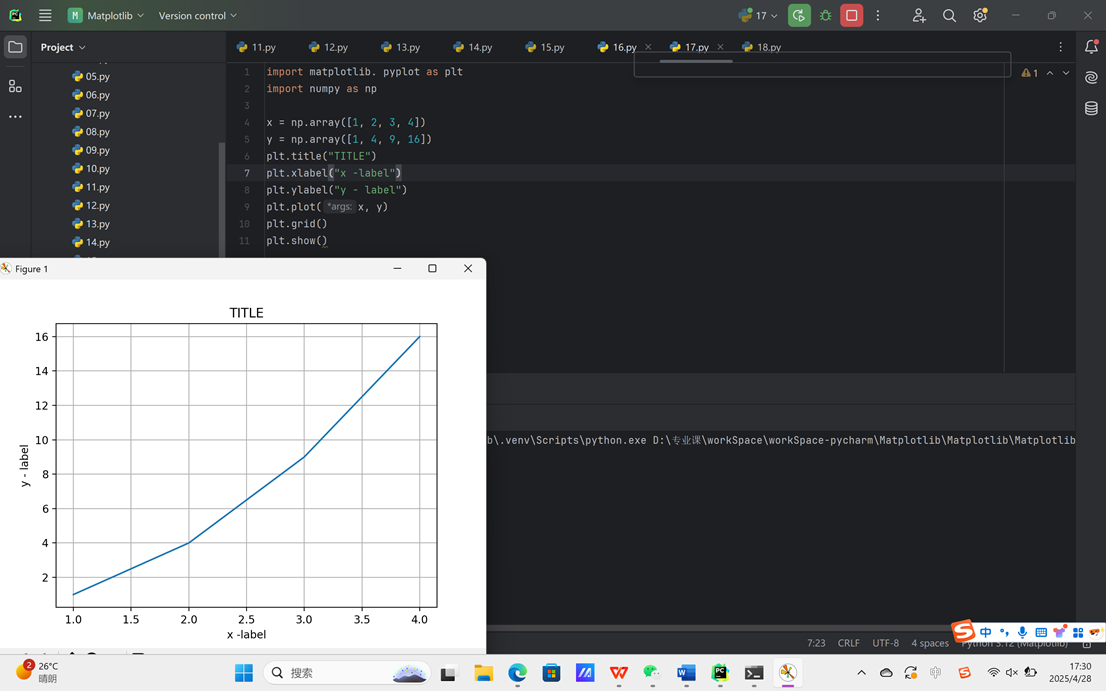Open WeChat from the taskbar

[652, 673]
